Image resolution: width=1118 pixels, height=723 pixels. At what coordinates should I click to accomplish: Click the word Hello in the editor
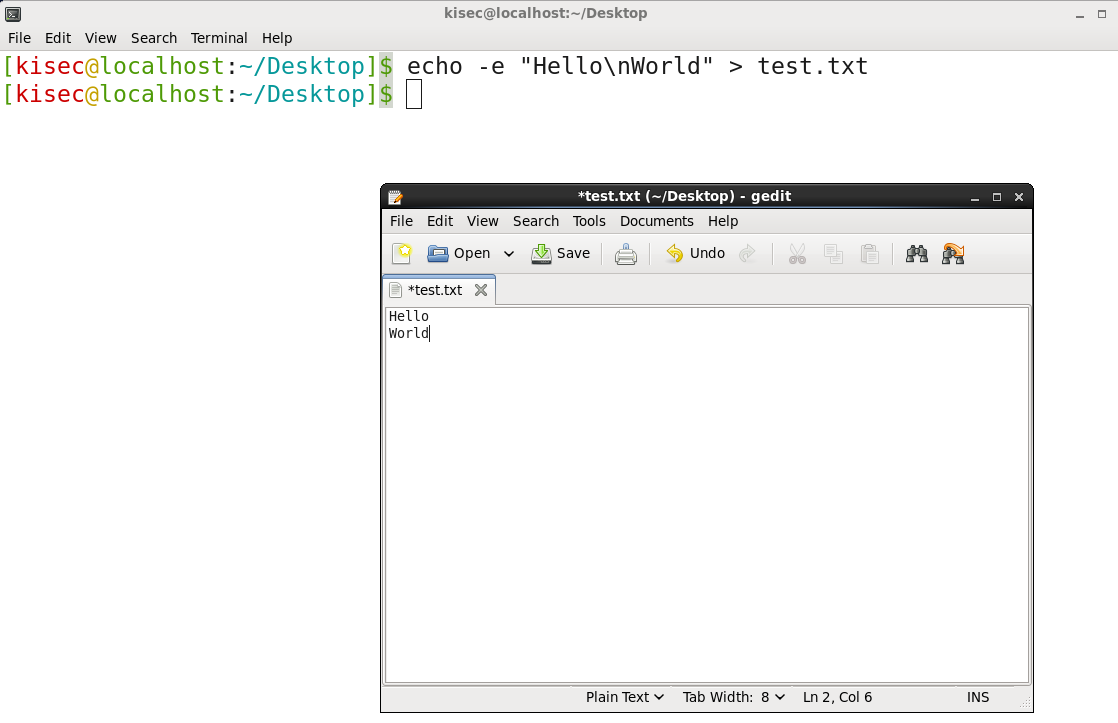[409, 316]
